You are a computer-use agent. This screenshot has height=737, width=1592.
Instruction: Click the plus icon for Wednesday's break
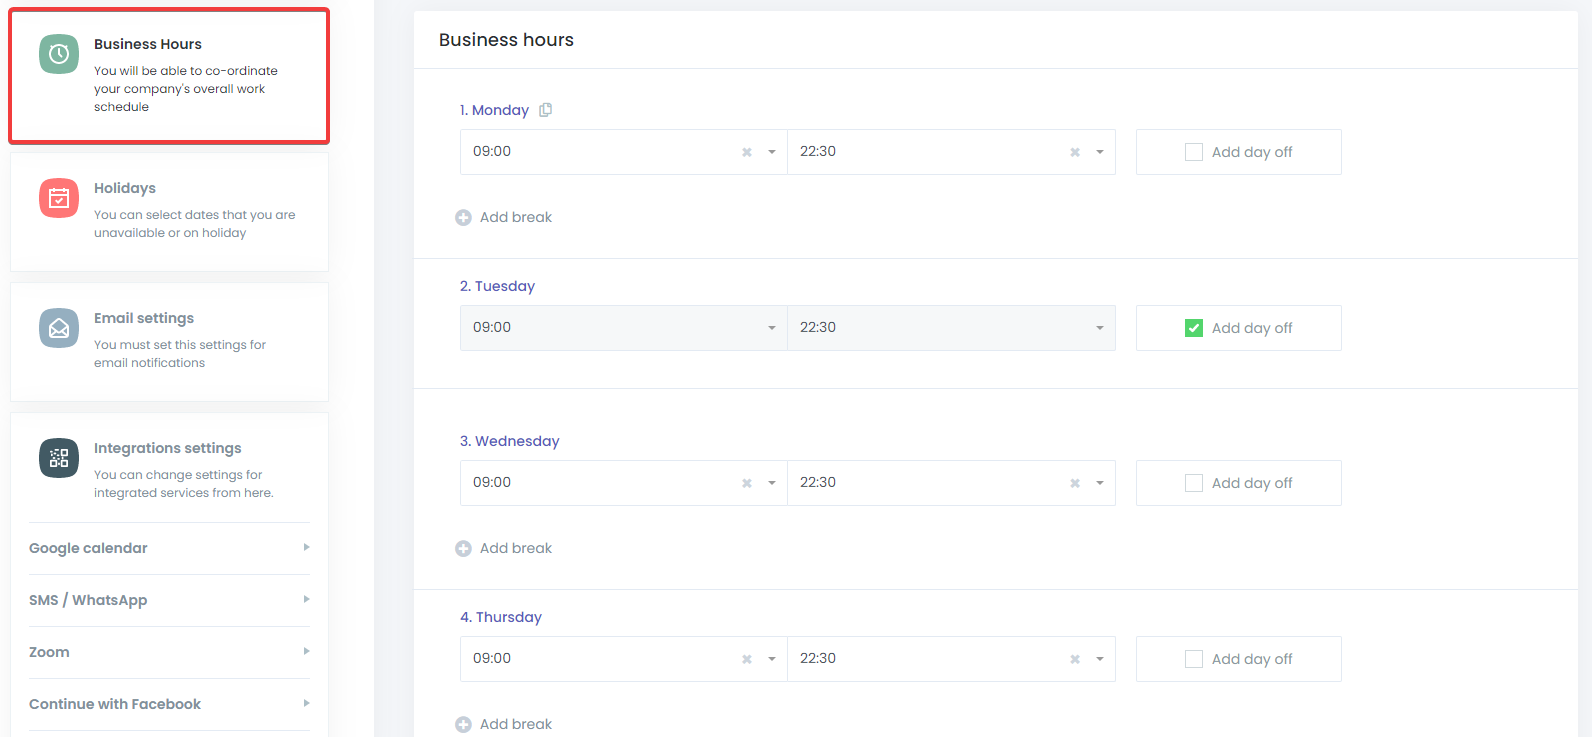(463, 548)
